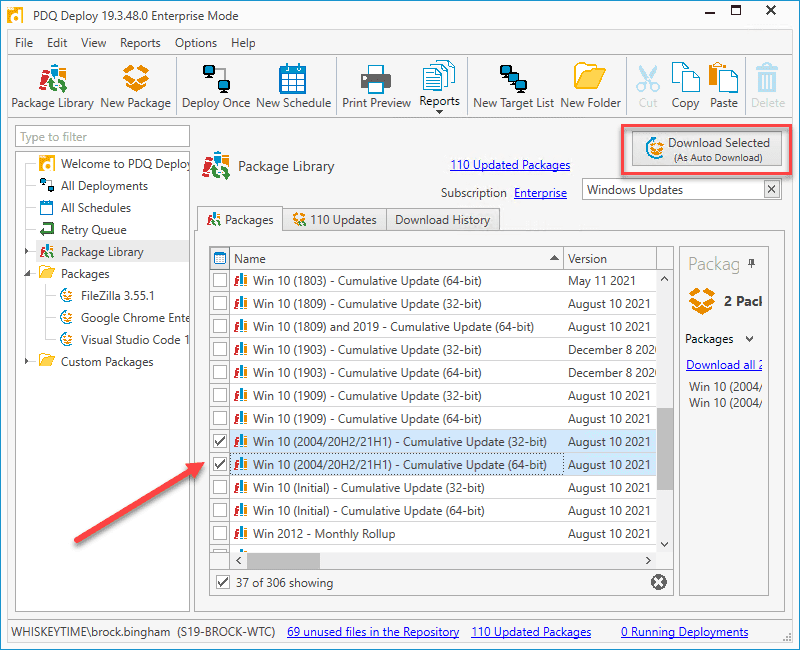Click the vertical scrollbar thumb in package list
This screenshot has height=650, width=800.
point(664,449)
